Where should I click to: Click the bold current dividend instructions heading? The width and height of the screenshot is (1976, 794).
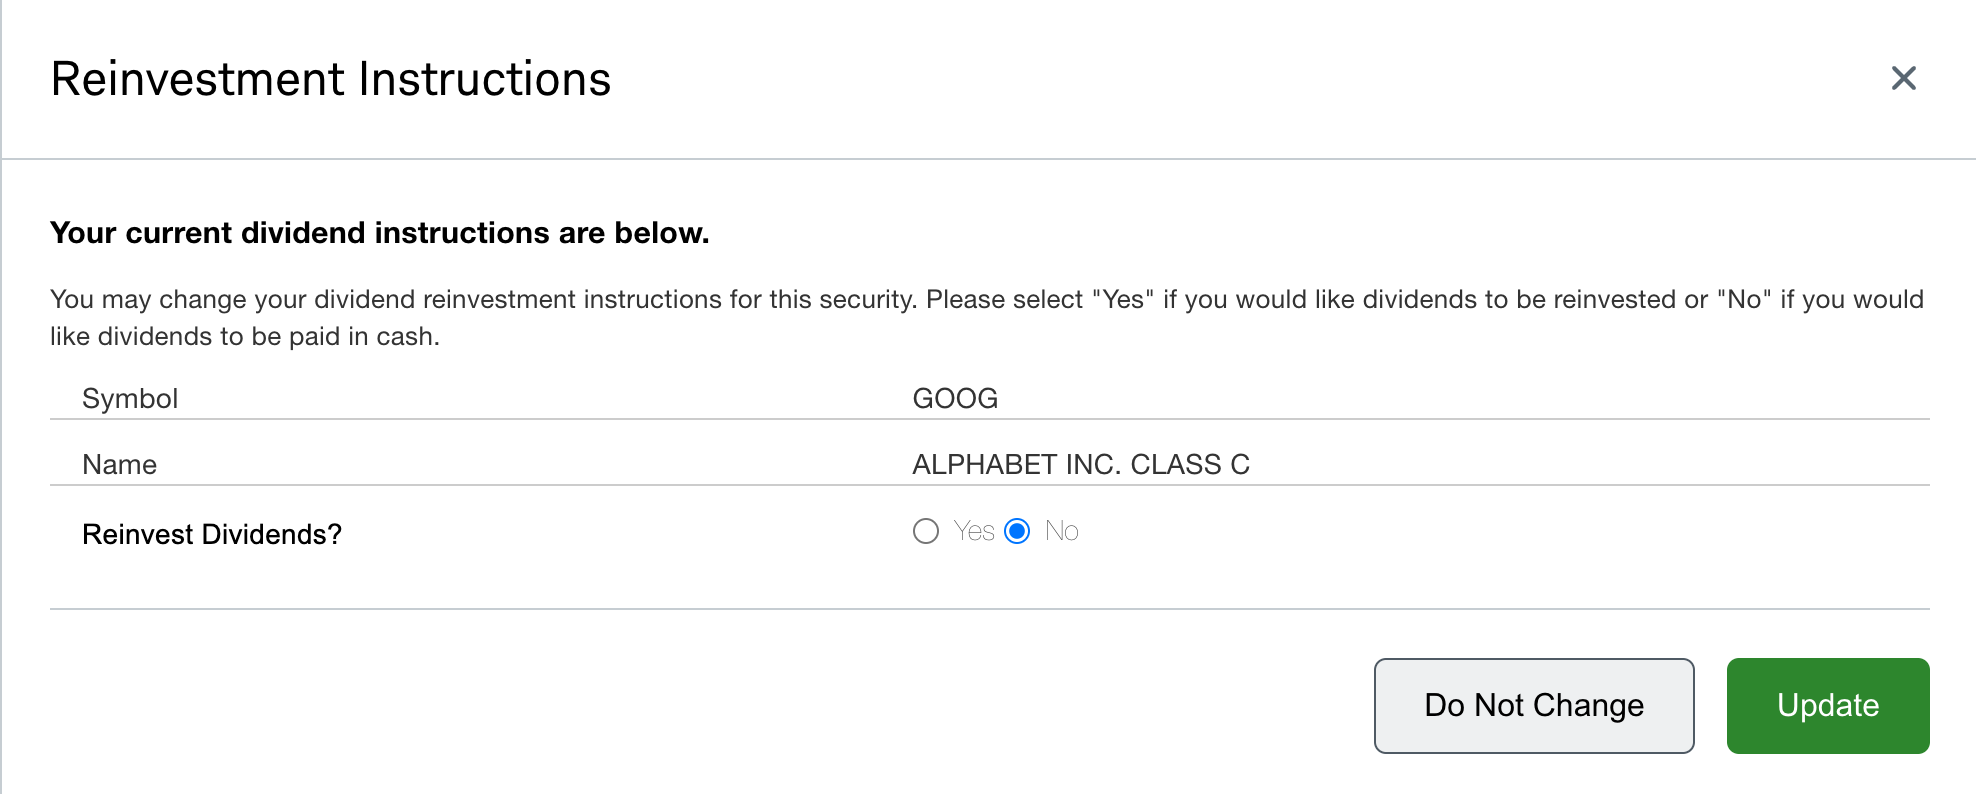click(380, 233)
